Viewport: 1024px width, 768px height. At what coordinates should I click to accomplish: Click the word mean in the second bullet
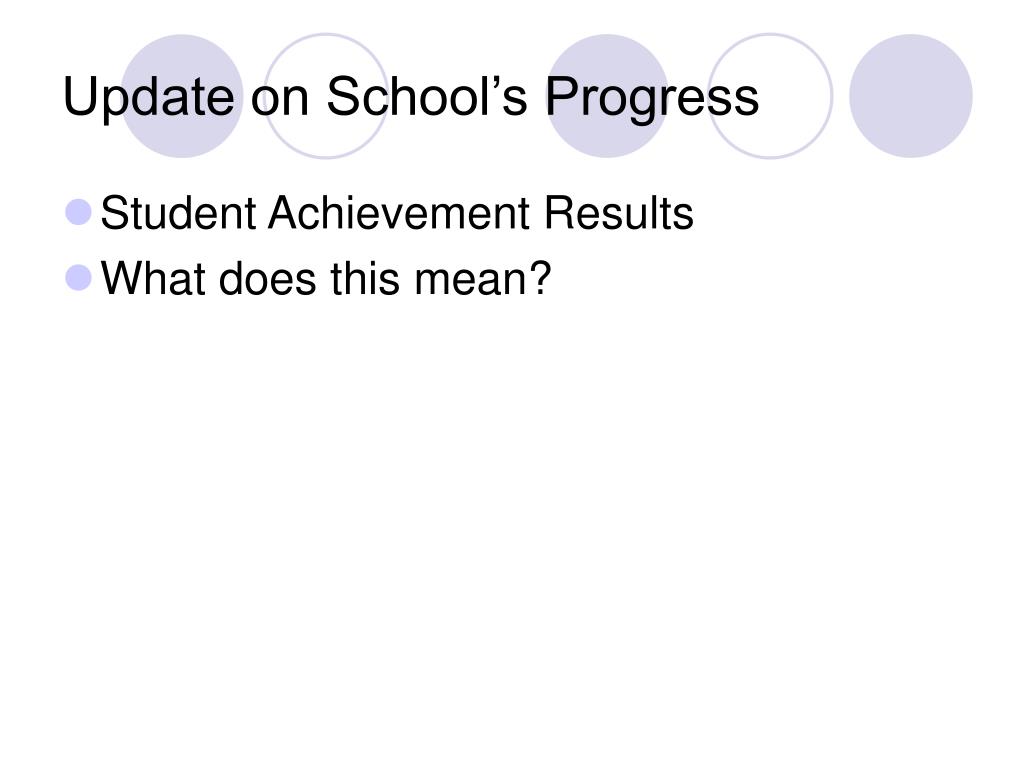click(x=468, y=282)
